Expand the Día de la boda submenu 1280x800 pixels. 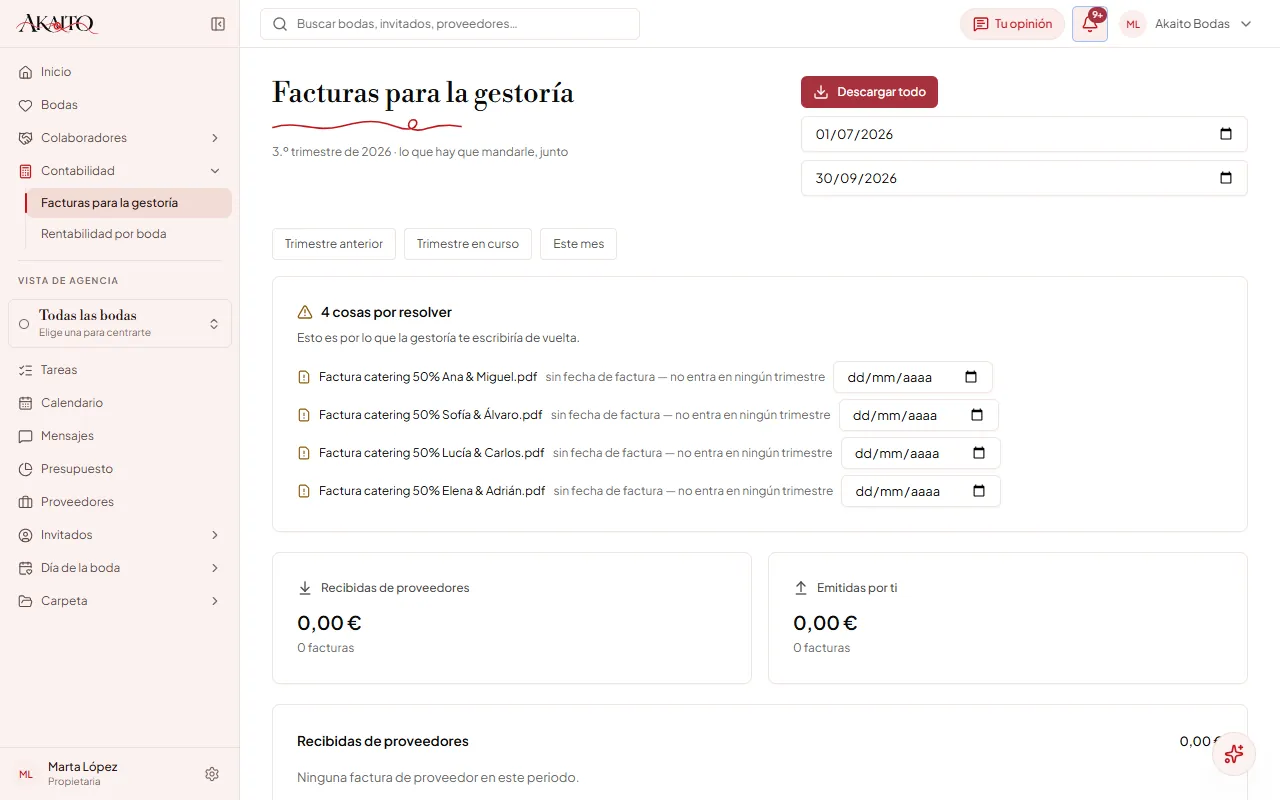click(215, 568)
